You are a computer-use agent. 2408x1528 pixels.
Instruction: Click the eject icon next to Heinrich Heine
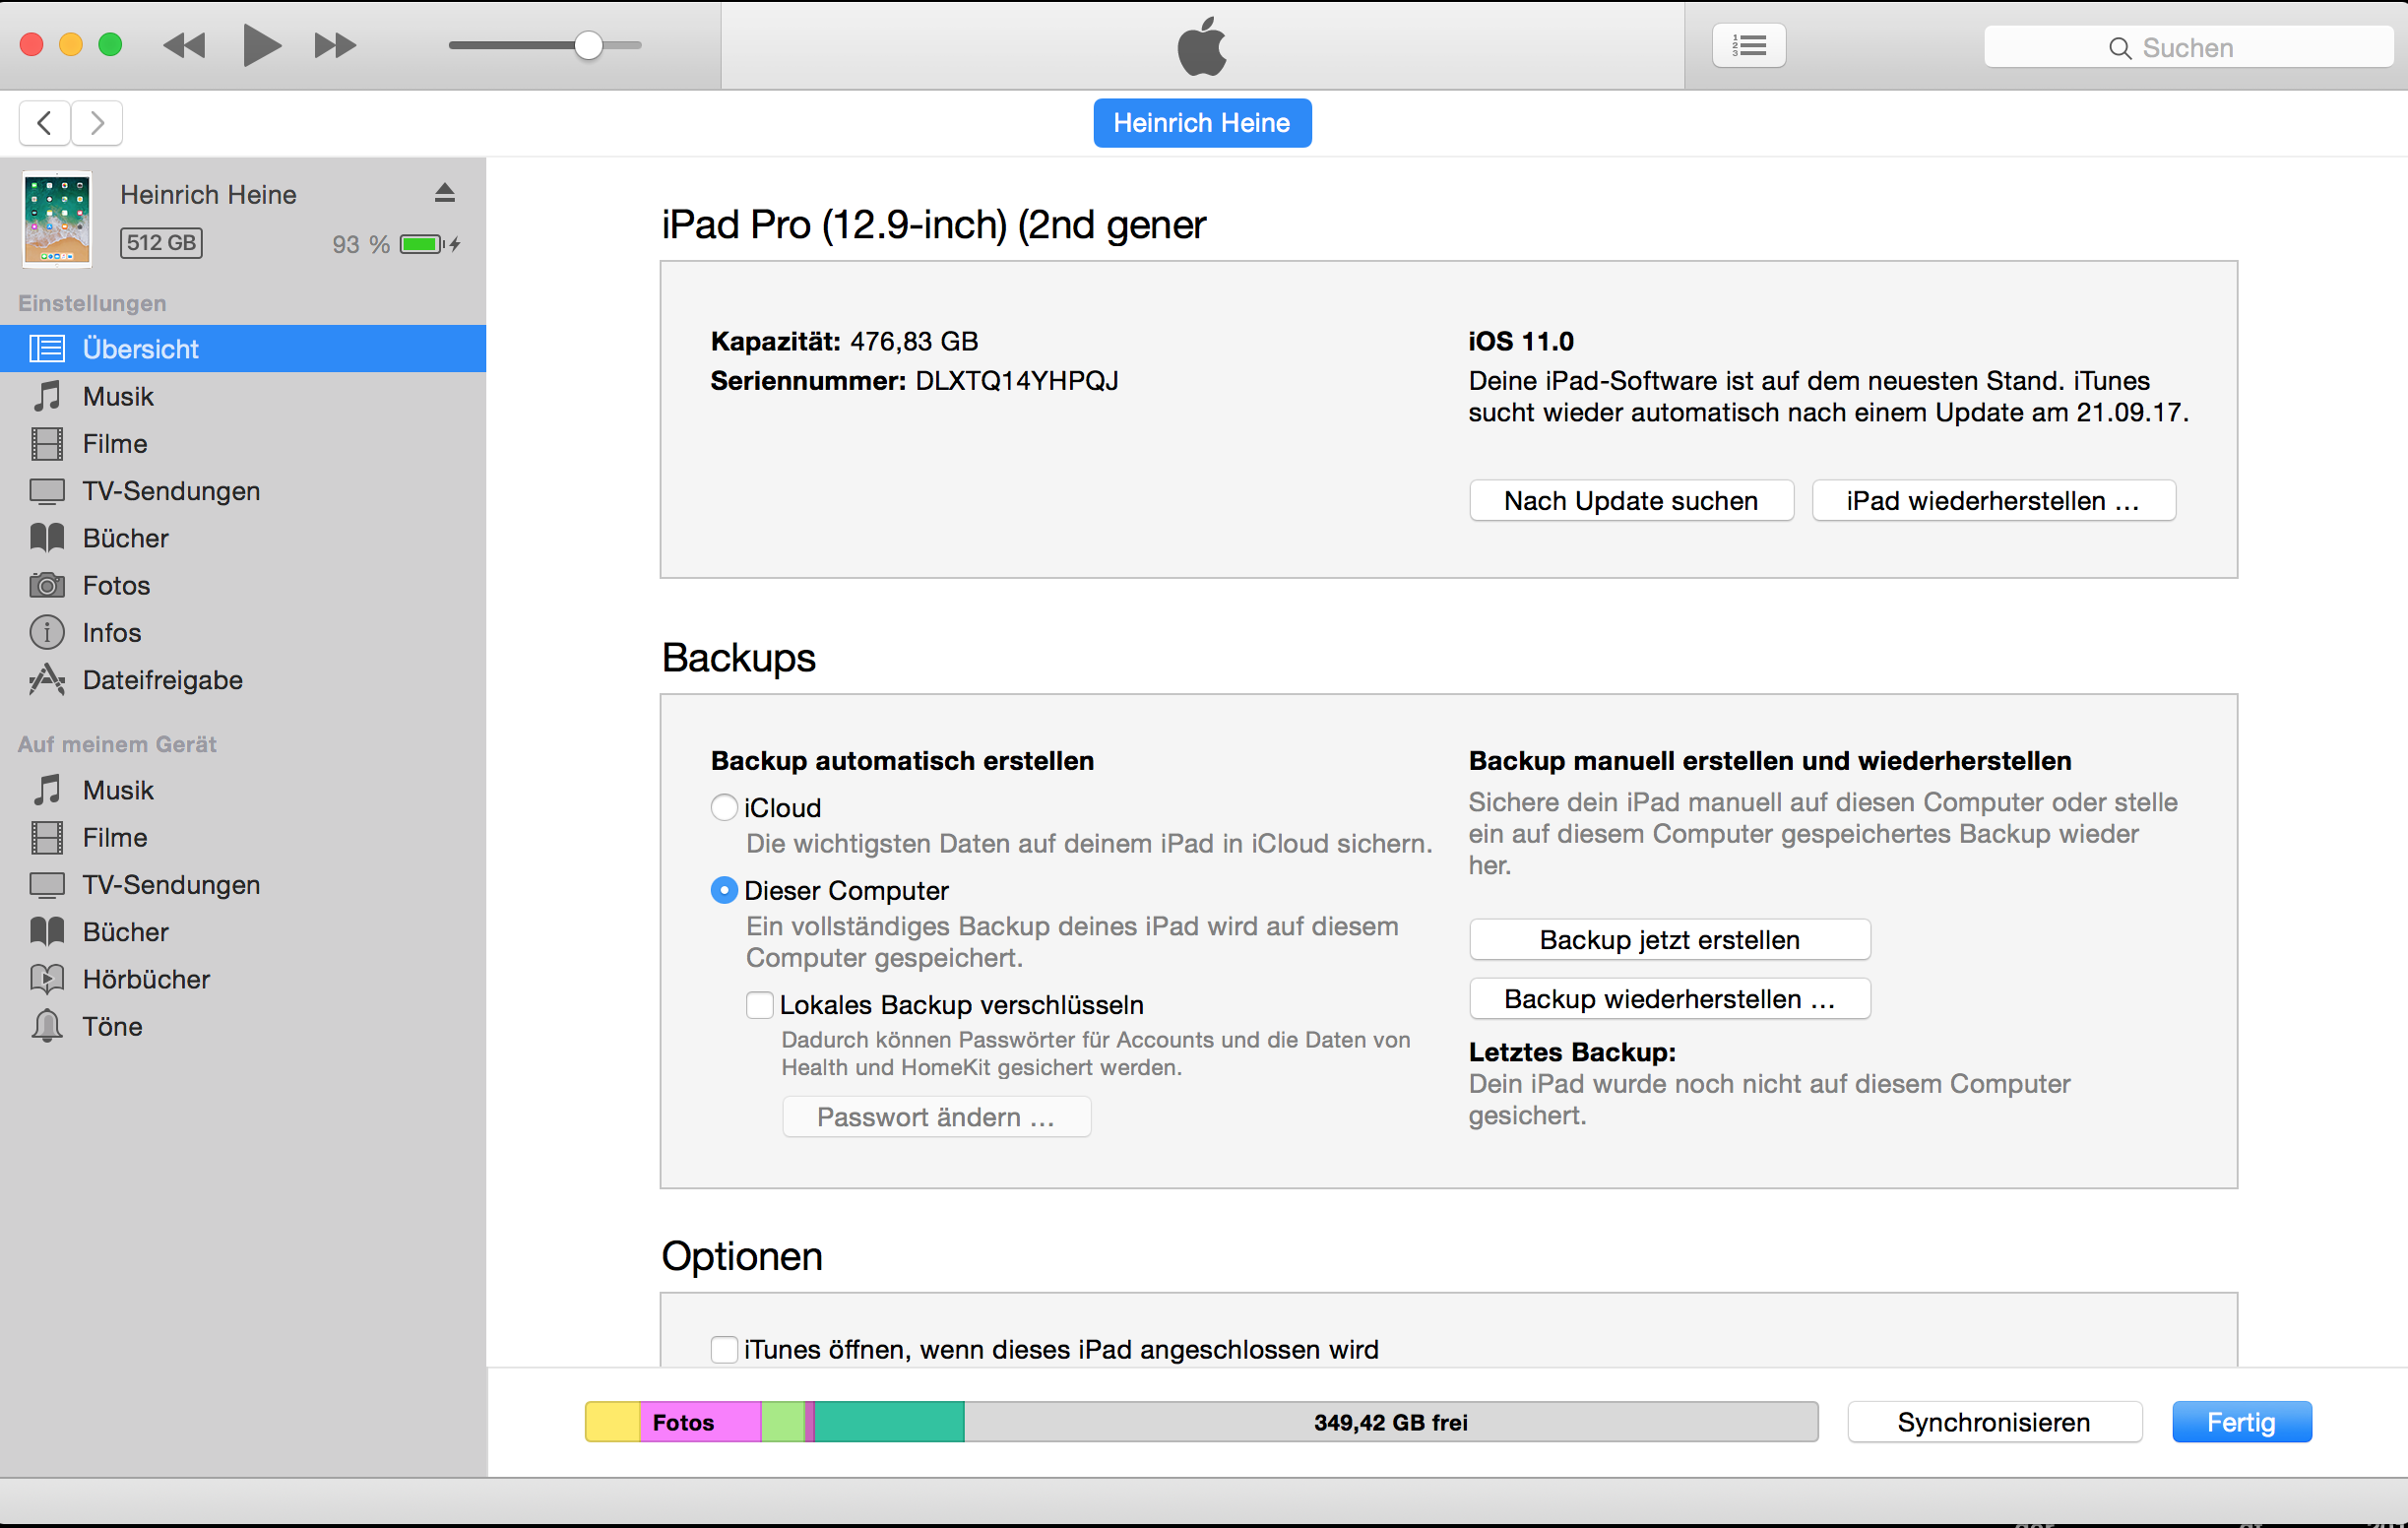(x=445, y=193)
